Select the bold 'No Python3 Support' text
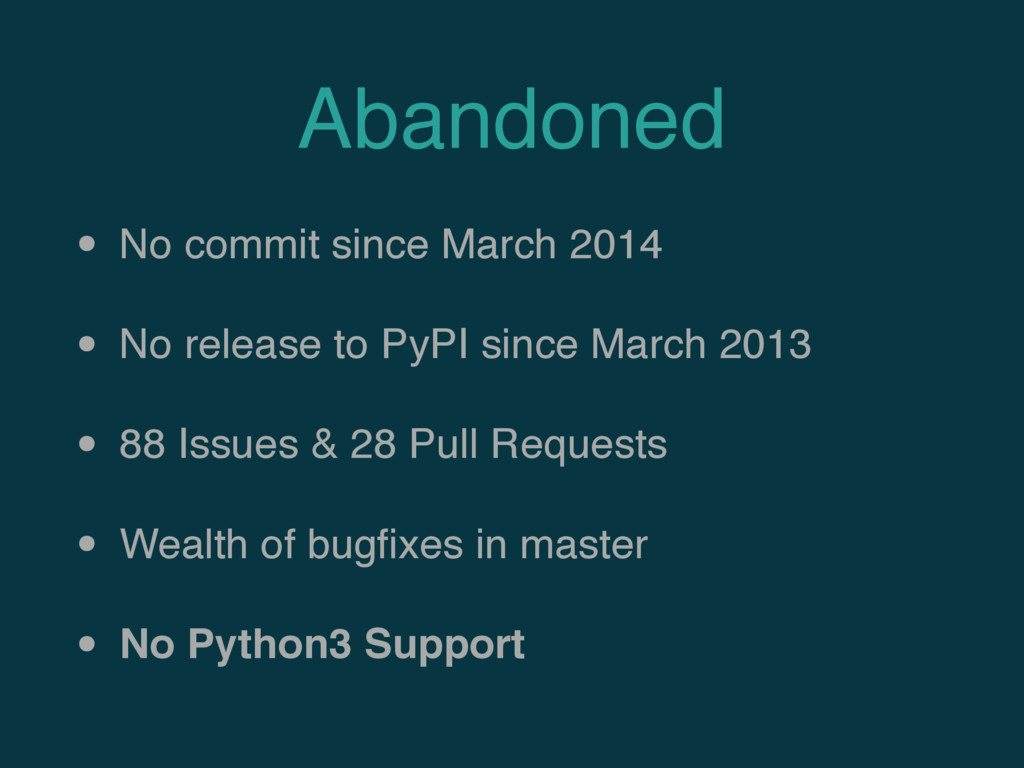Image resolution: width=1024 pixels, height=768 pixels. [323, 645]
